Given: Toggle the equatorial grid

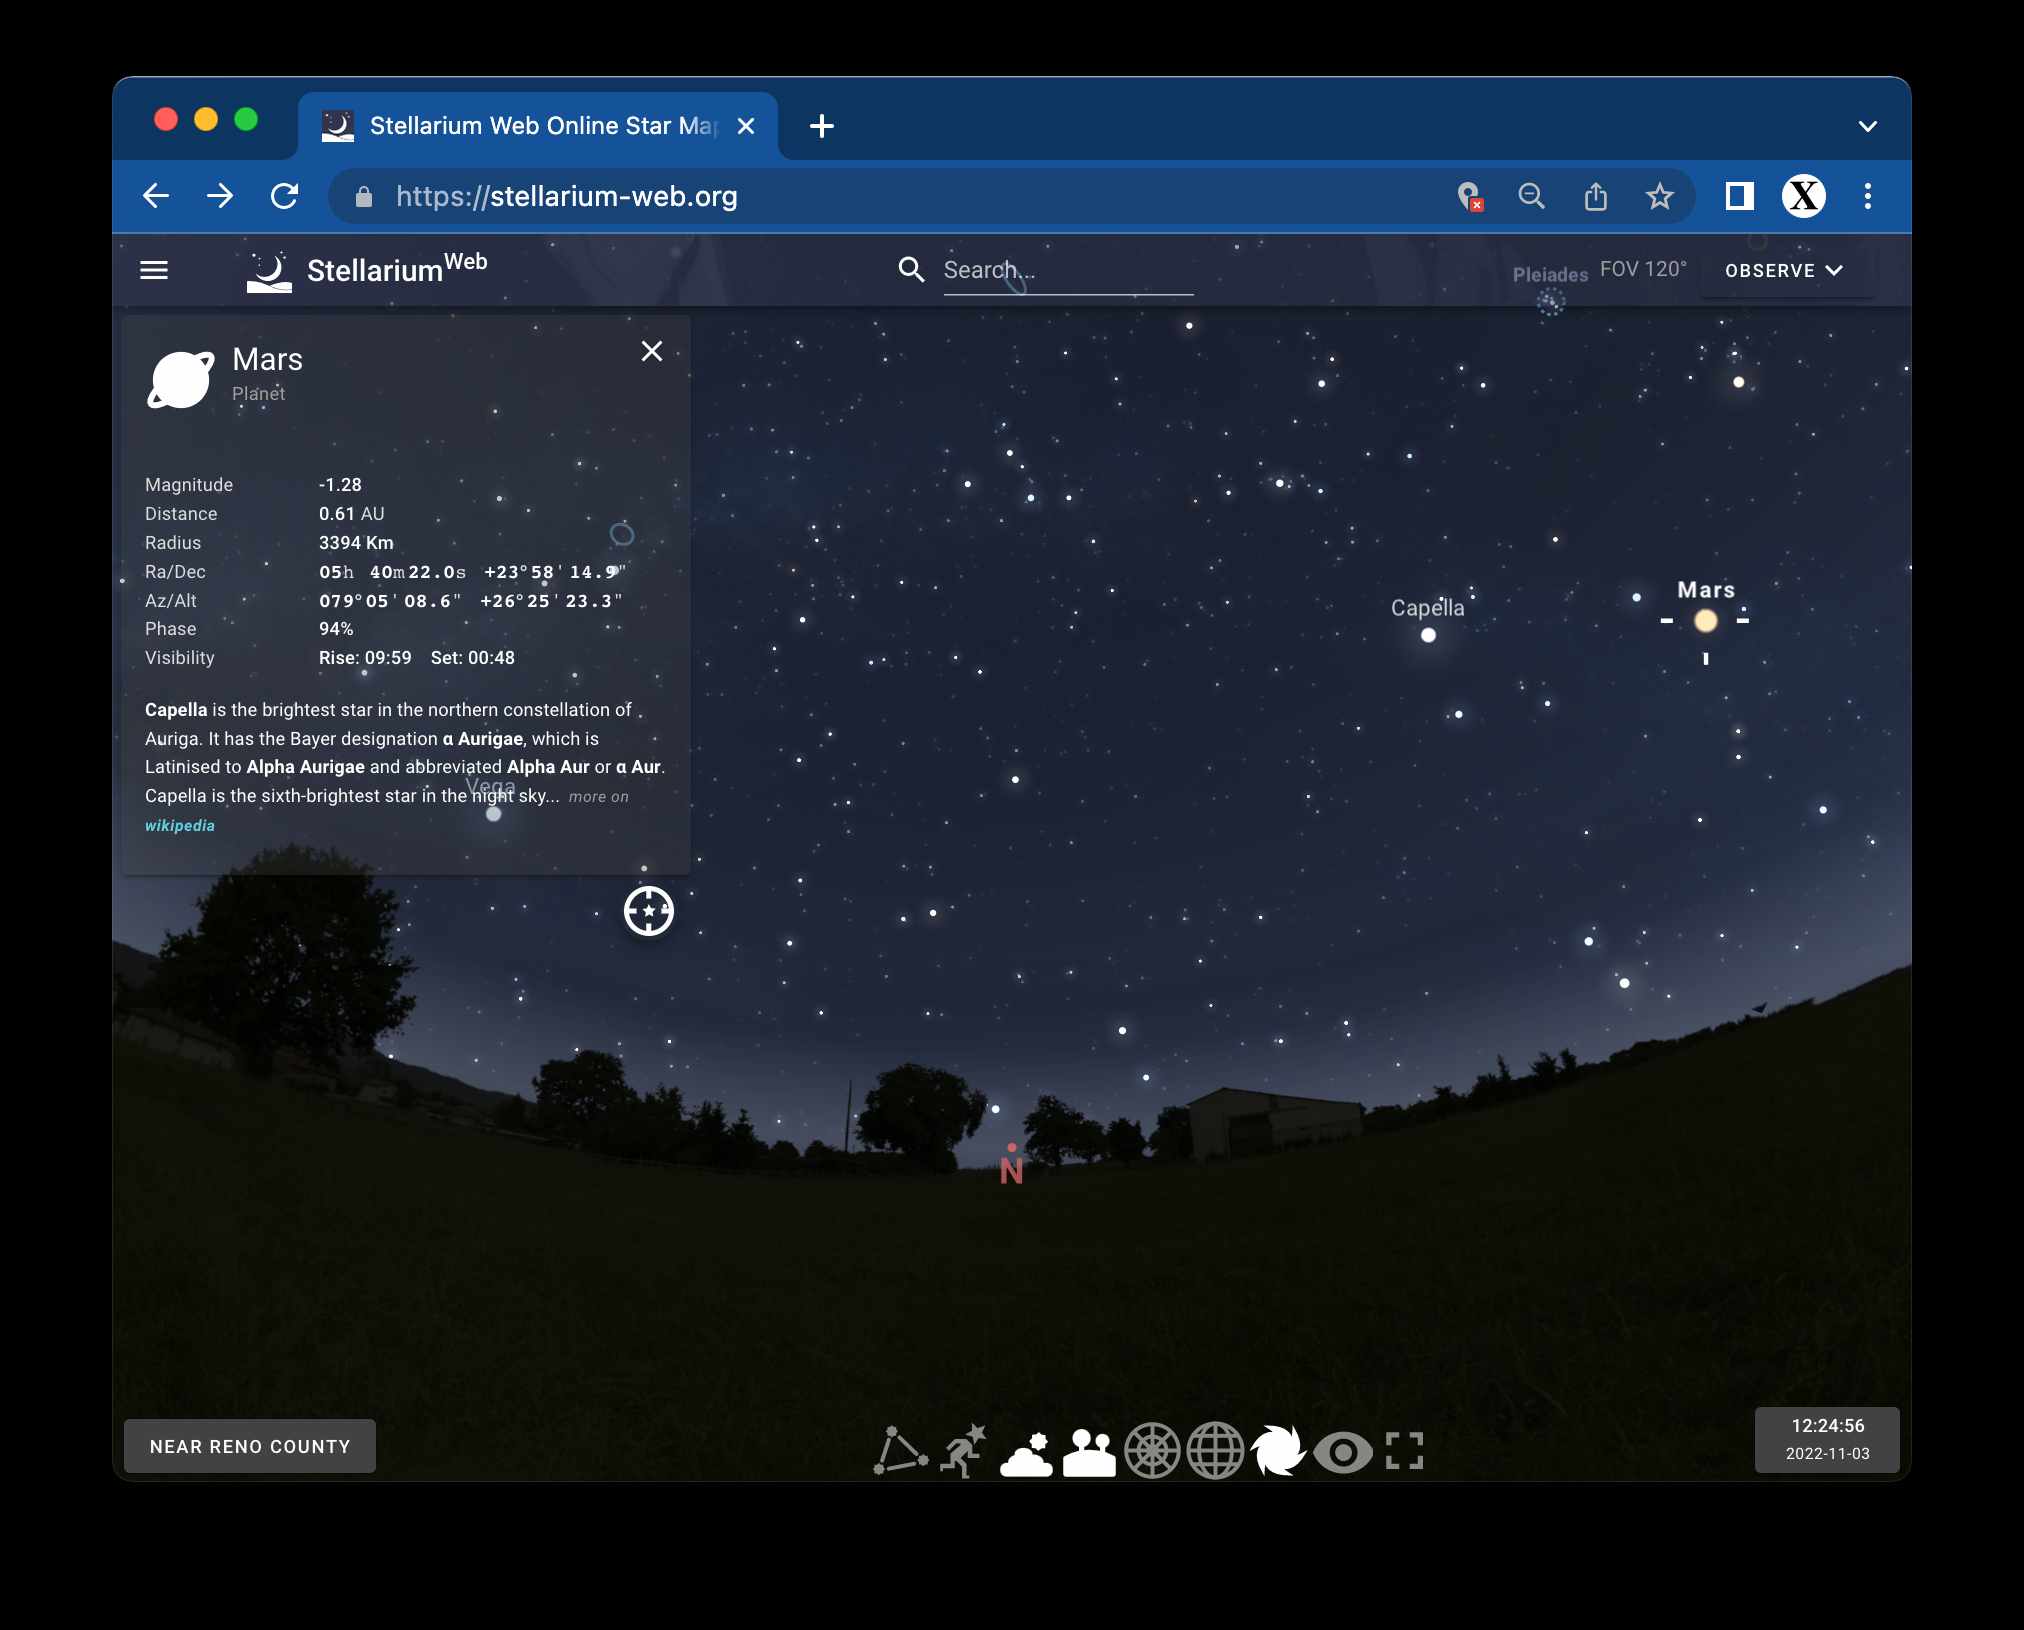Looking at the screenshot, I should [1215, 1451].
